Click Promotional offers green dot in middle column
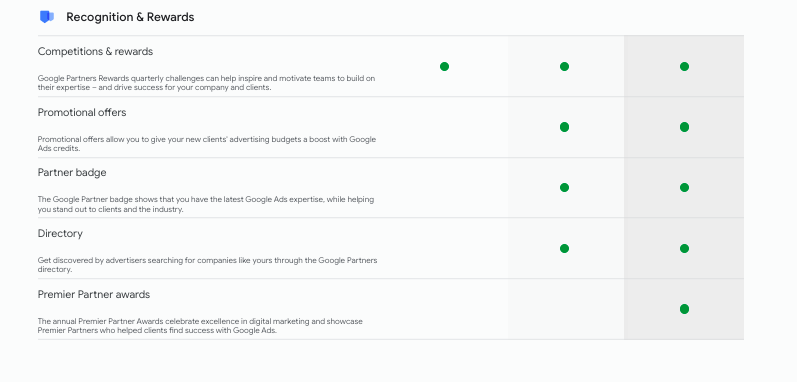797x382 pixels. point(564,127)
